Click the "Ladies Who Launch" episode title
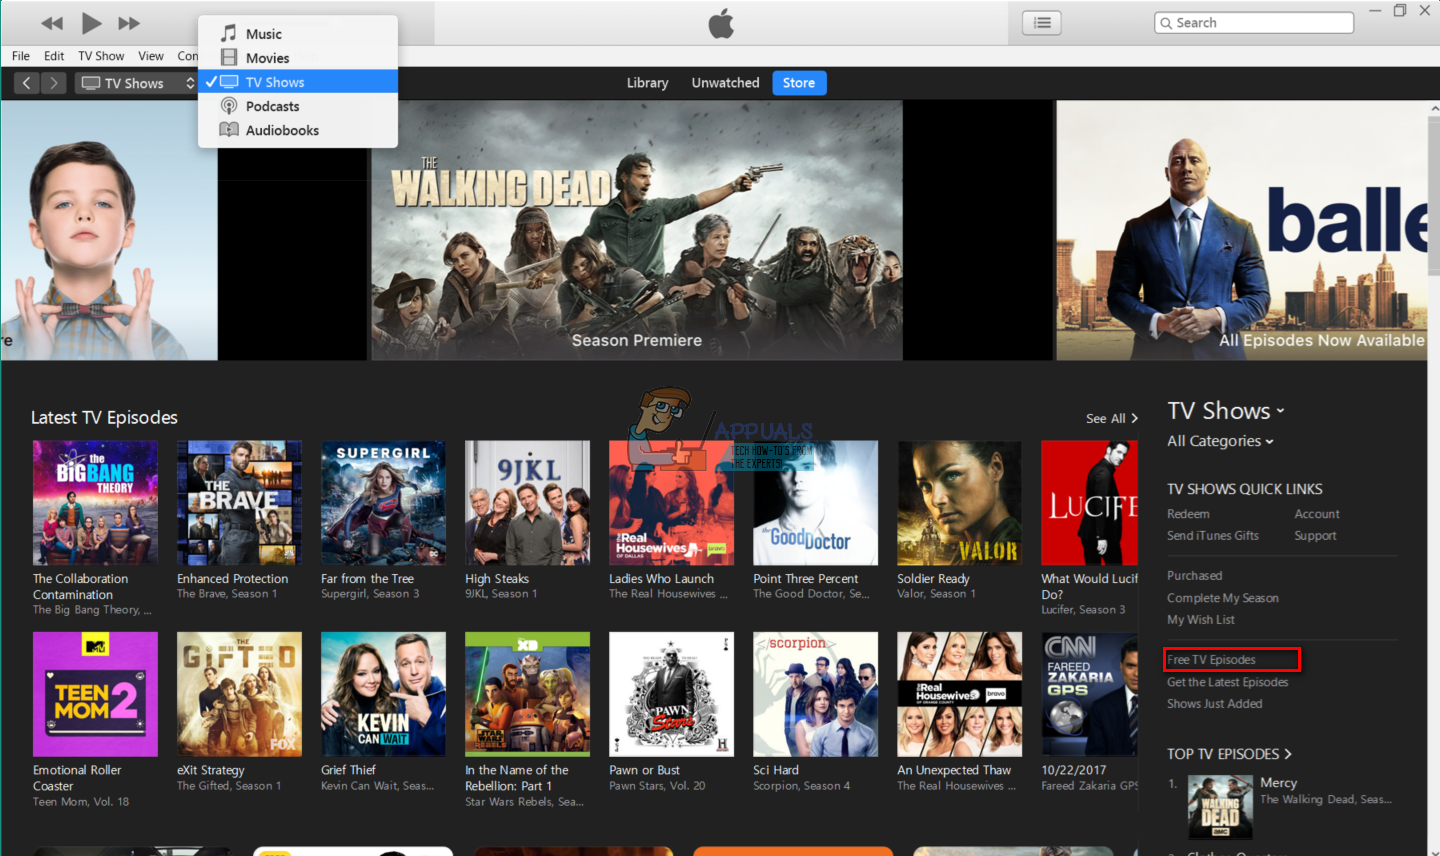The height and width of the screenshot is (856, 1440). pos(661,579)
